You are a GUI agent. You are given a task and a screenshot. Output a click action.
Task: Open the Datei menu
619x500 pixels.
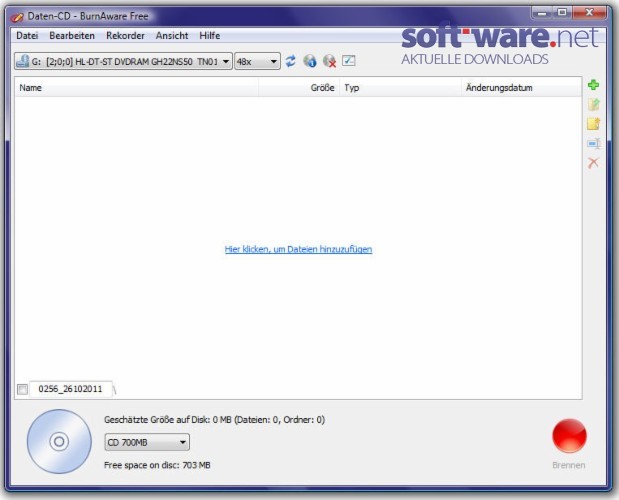pyautogui.click(x=27, y=36)
